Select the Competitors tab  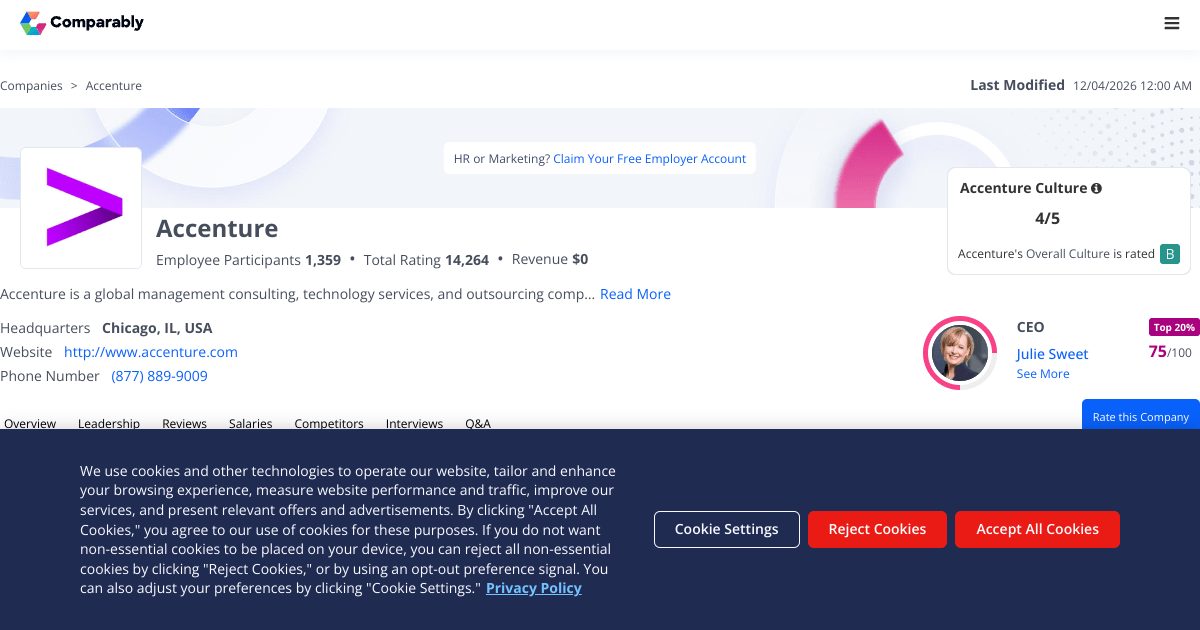tap(329, 423)
